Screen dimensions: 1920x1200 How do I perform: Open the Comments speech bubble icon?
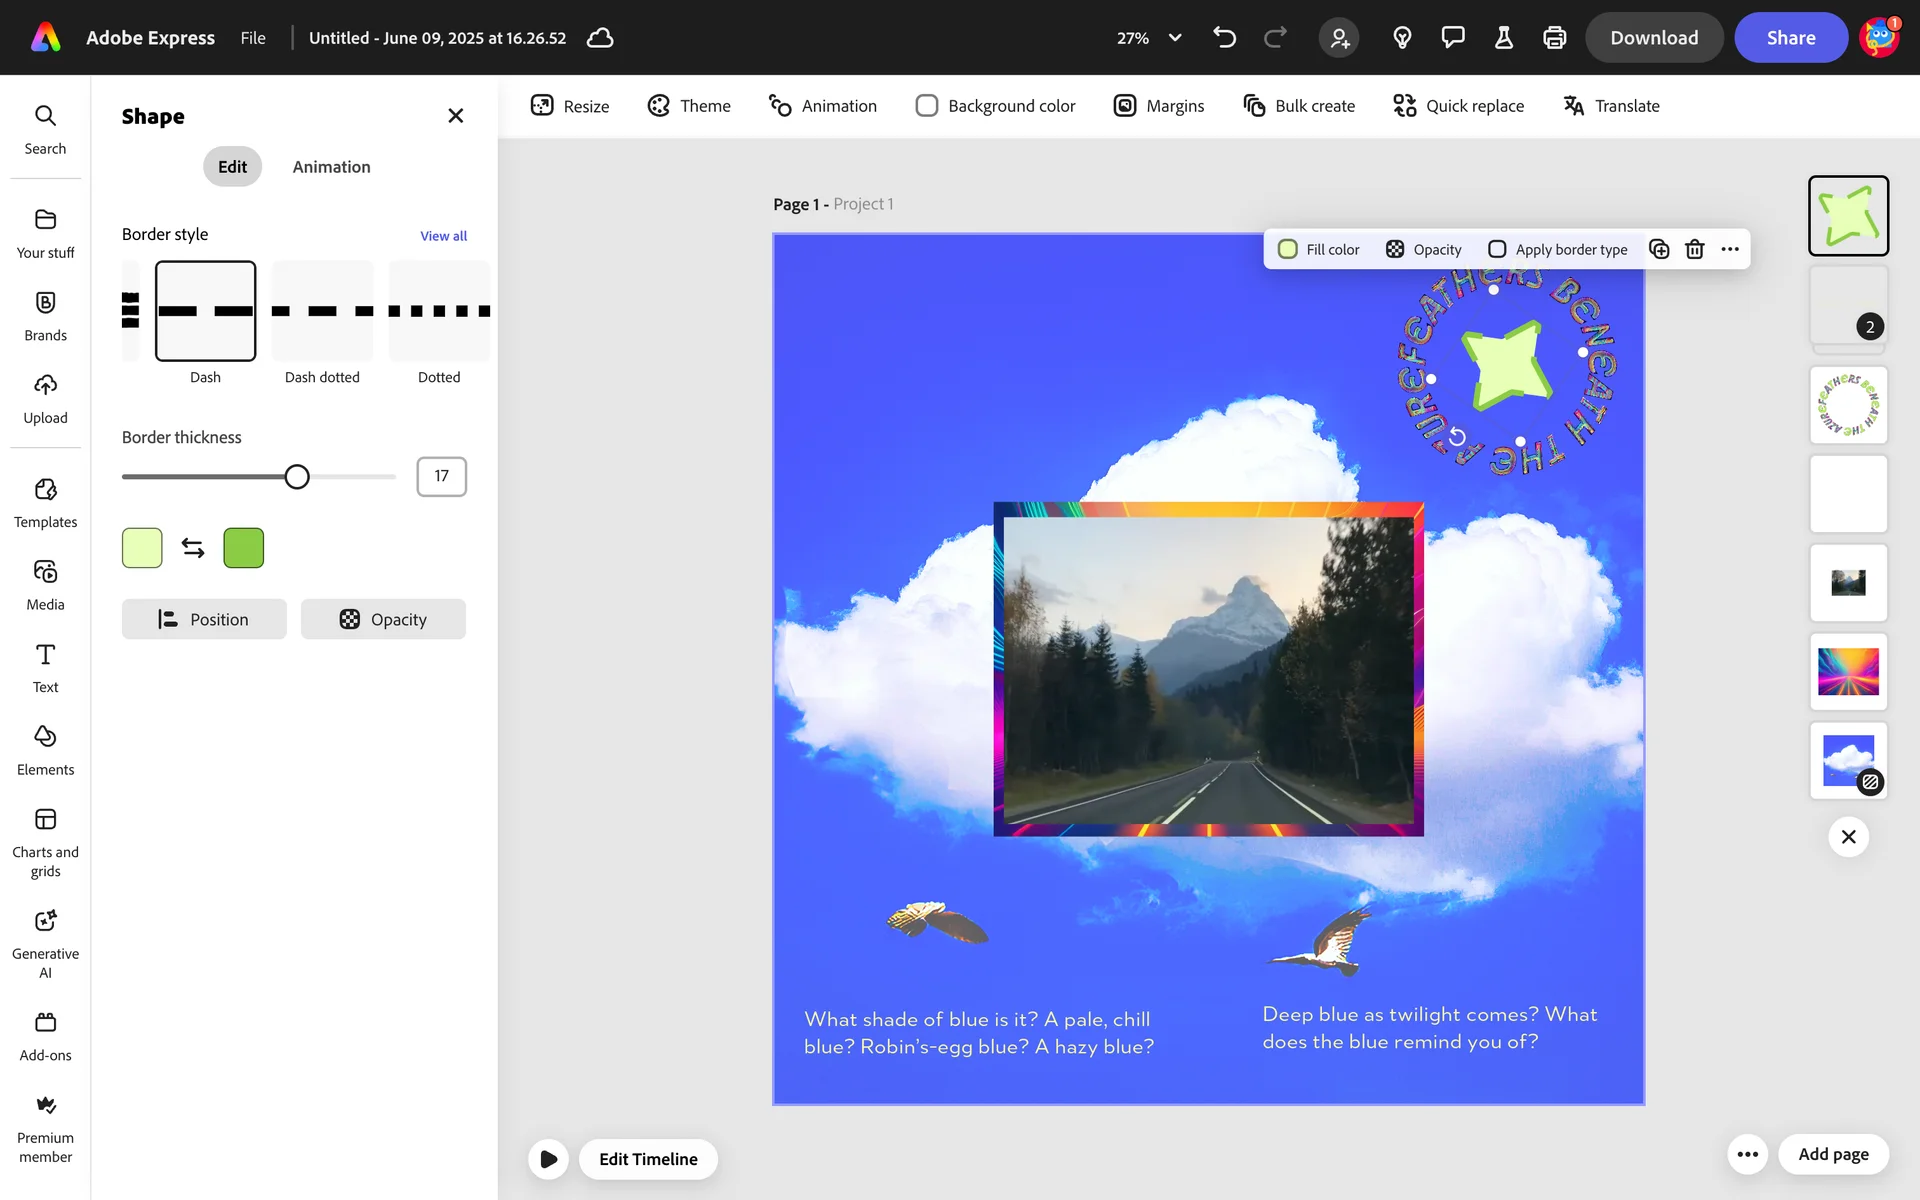tap(1452, 38)
